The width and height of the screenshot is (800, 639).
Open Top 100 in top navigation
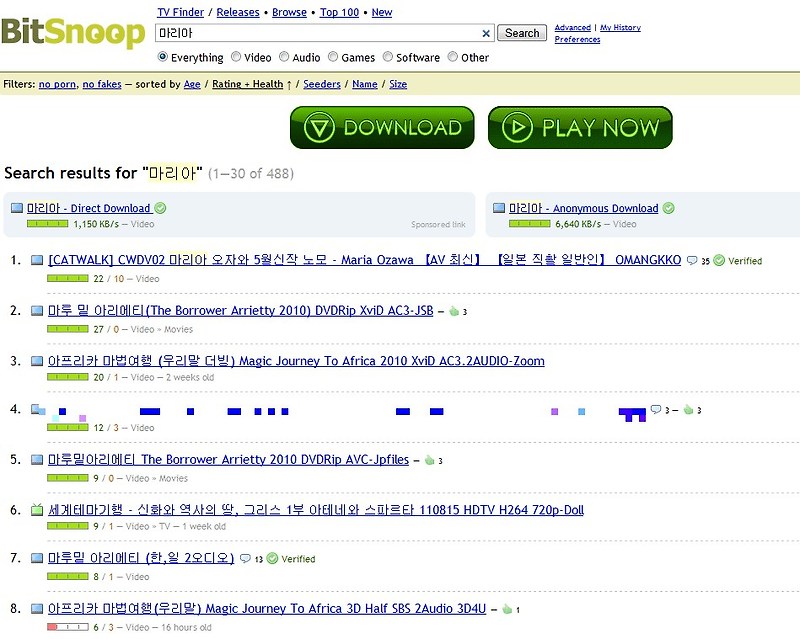click(x=339, y=12)
